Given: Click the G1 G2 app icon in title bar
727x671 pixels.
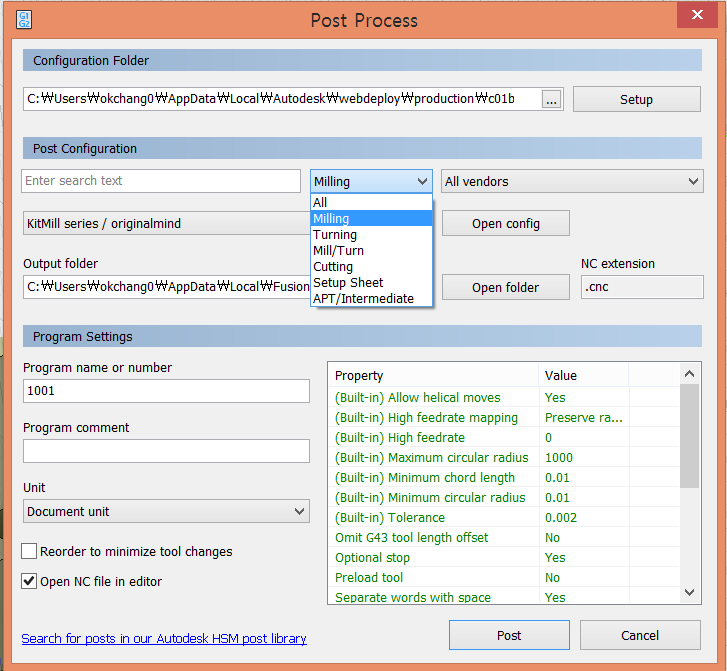Looking at the screenshot, I should [24, 20].
